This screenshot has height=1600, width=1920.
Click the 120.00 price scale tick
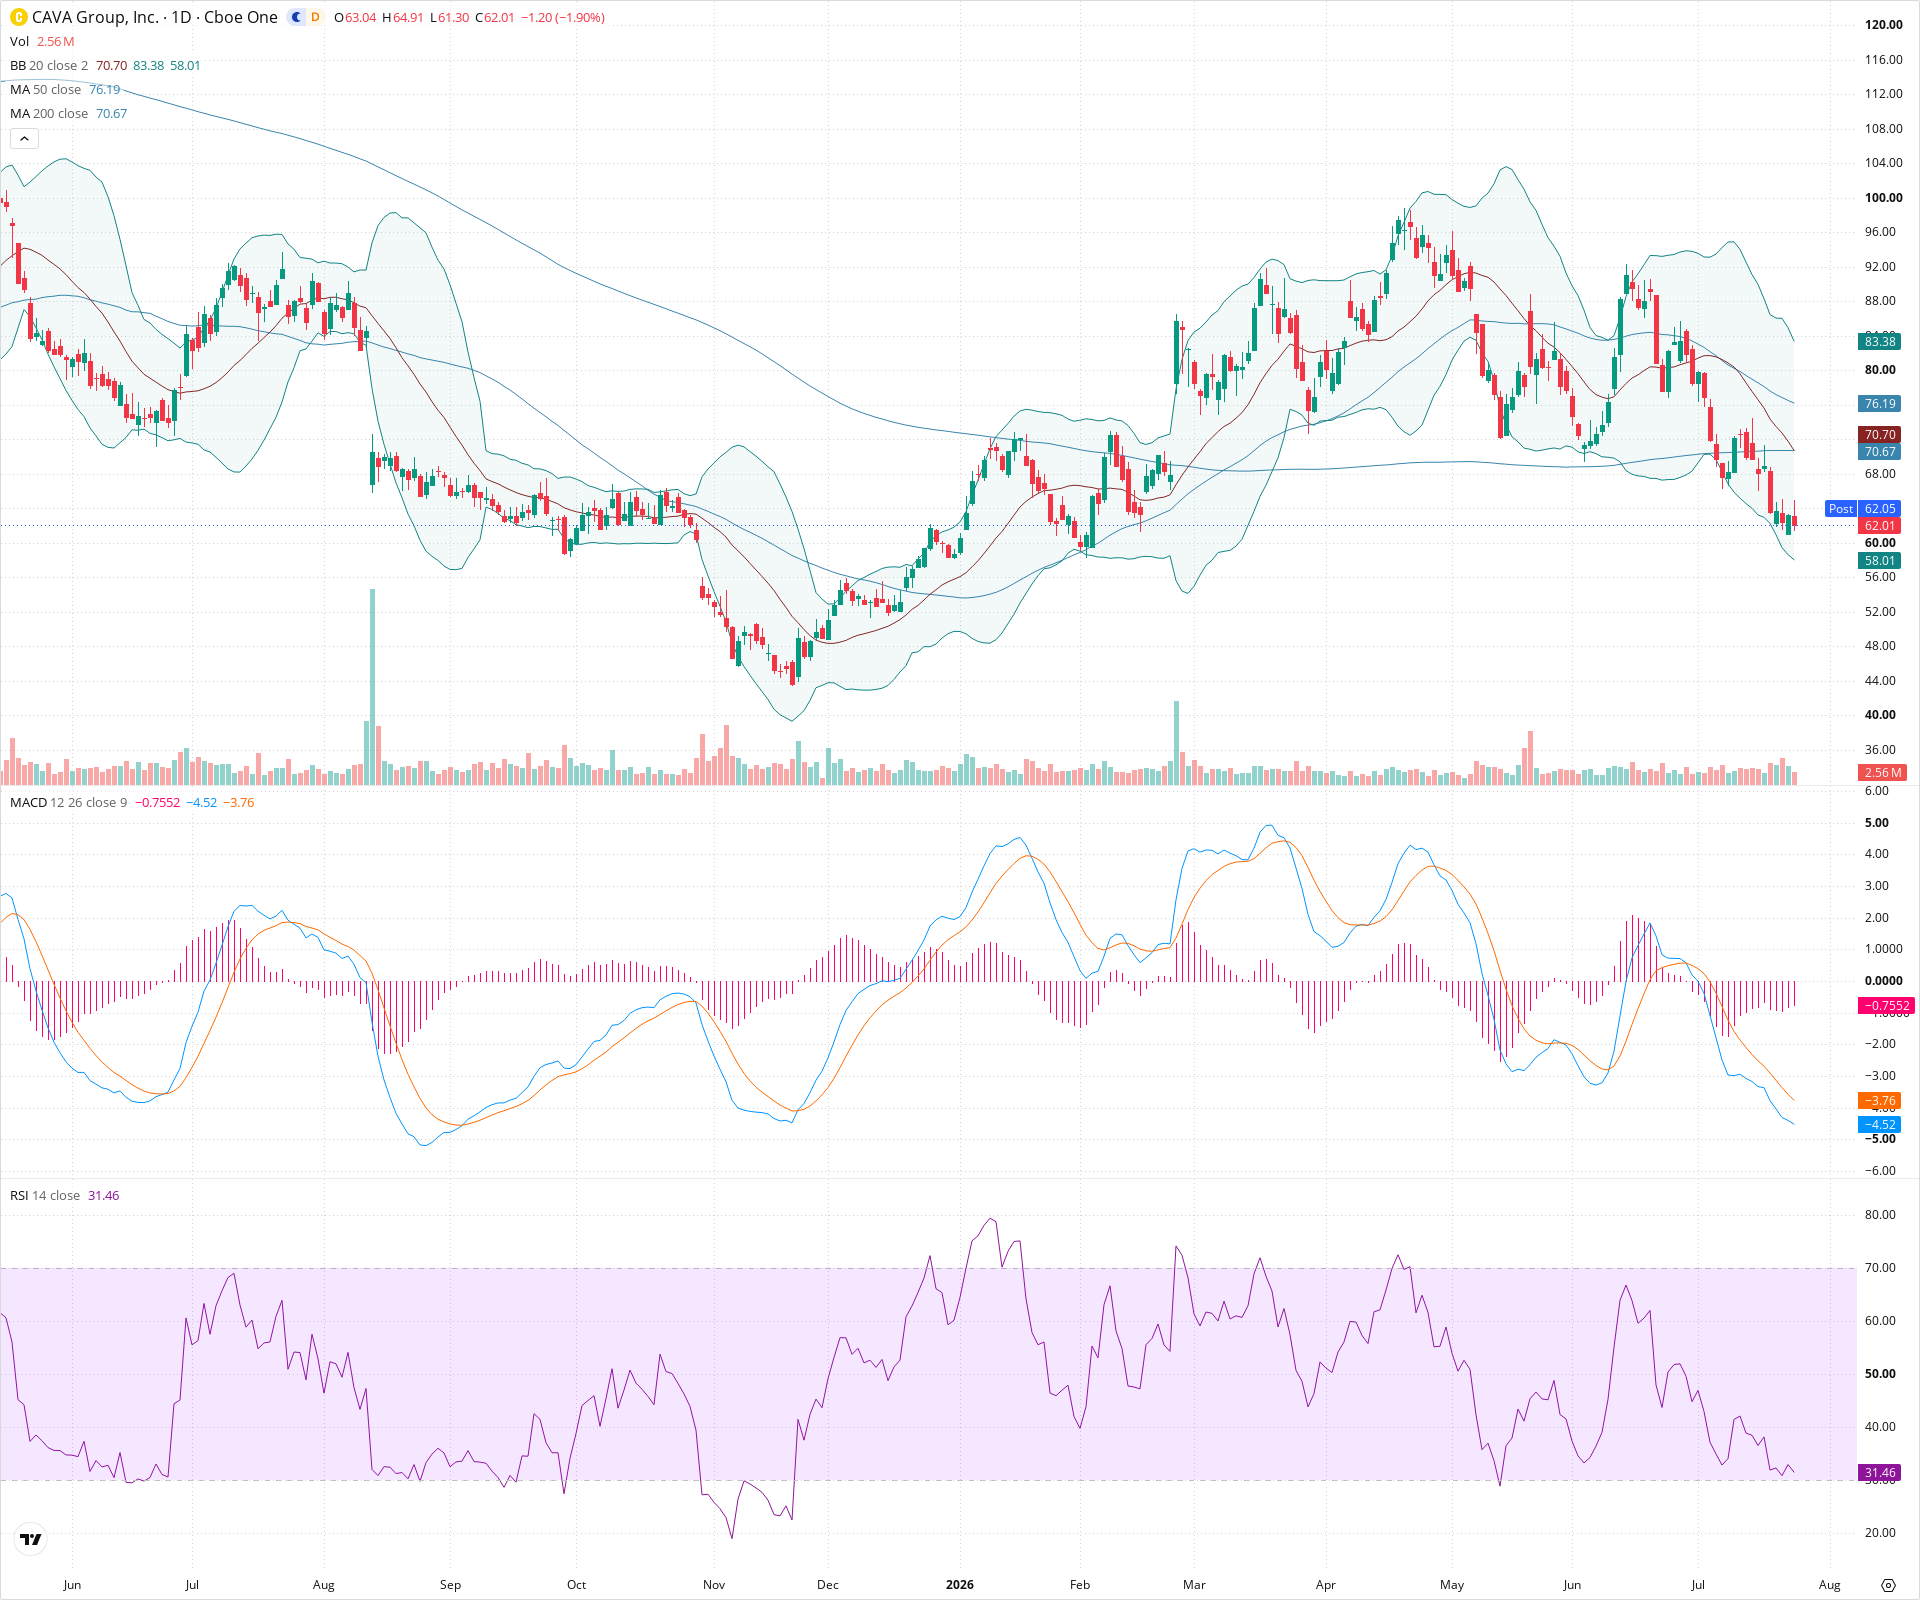[x=1883, y=25]
